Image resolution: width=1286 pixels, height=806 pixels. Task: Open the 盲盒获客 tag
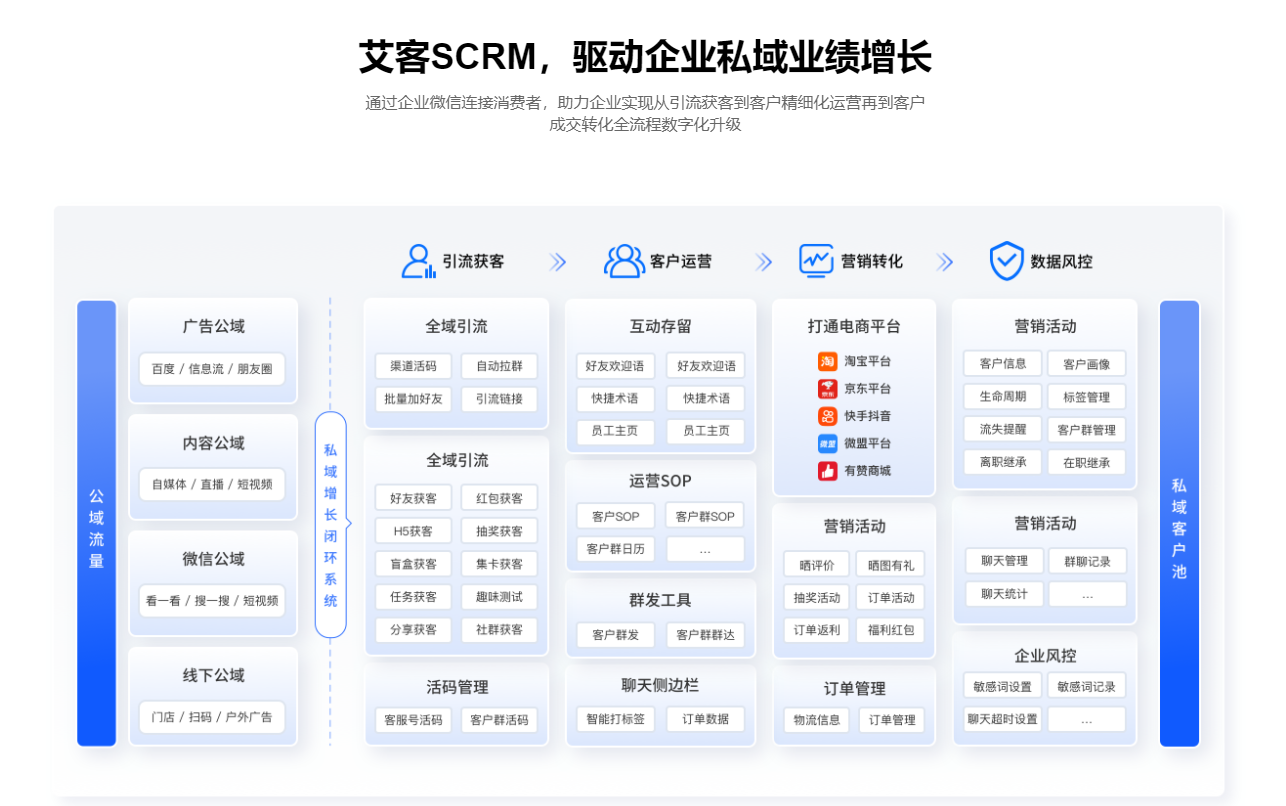pyautogui.click(x=413, y=564)
